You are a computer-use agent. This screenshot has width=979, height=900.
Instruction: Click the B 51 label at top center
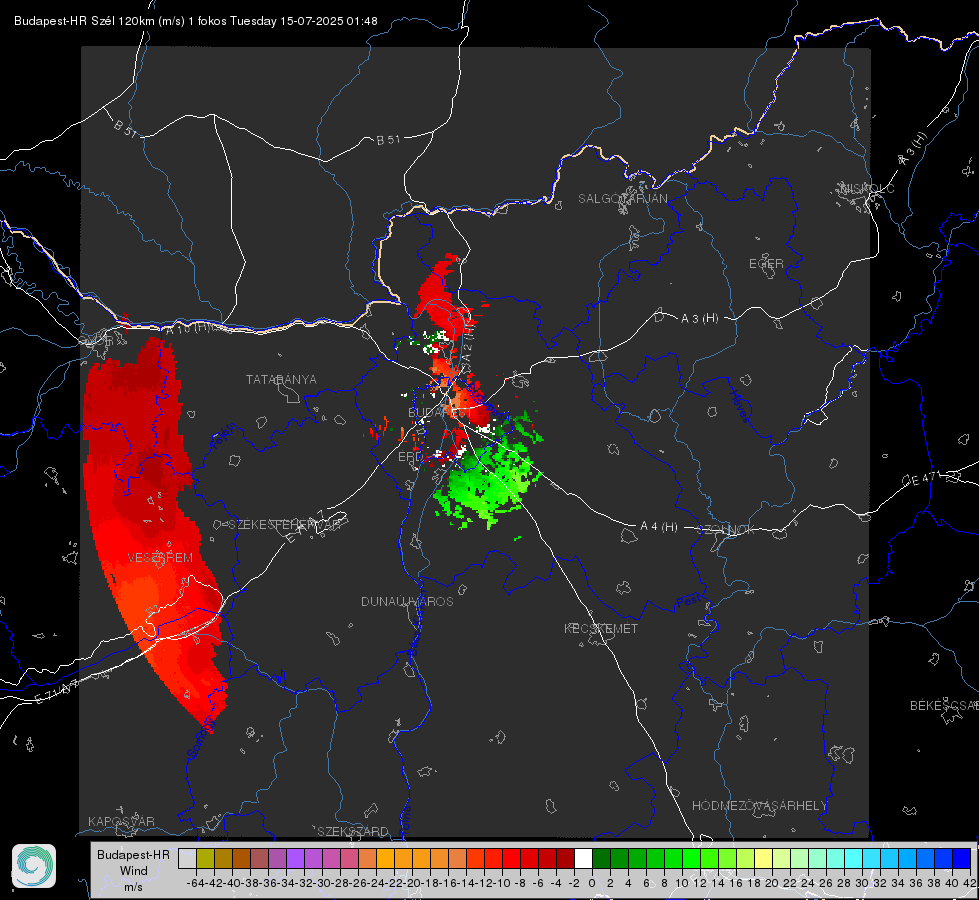(x=388, y=139)
